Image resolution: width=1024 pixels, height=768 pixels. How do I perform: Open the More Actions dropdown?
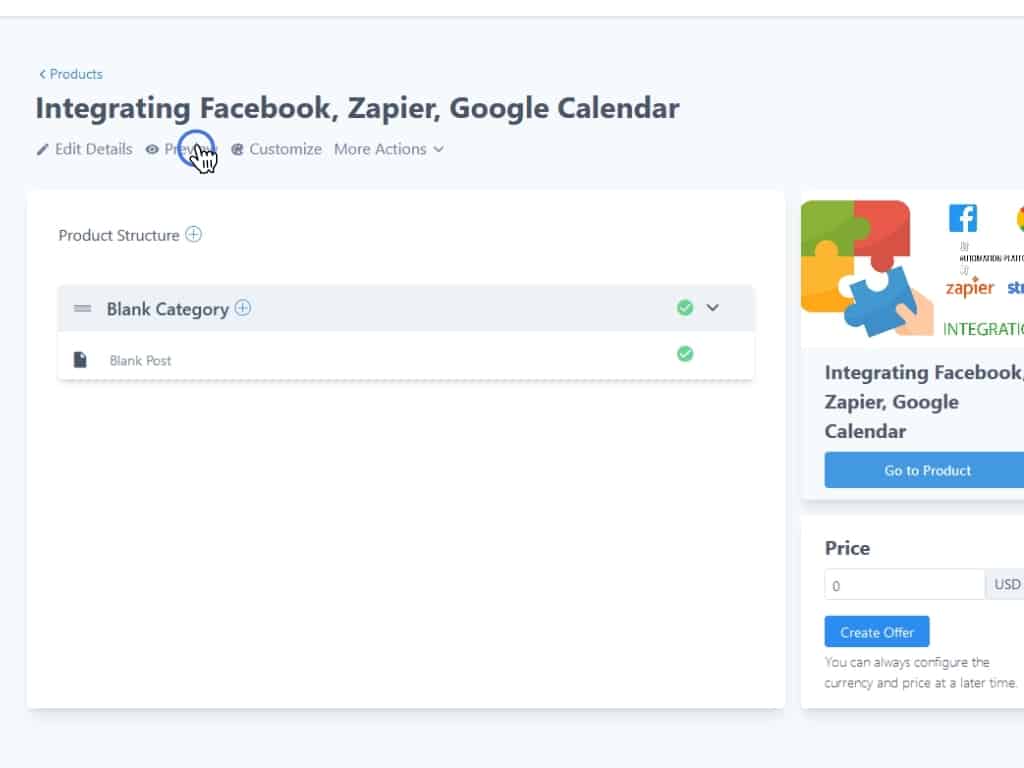(389, 149)
